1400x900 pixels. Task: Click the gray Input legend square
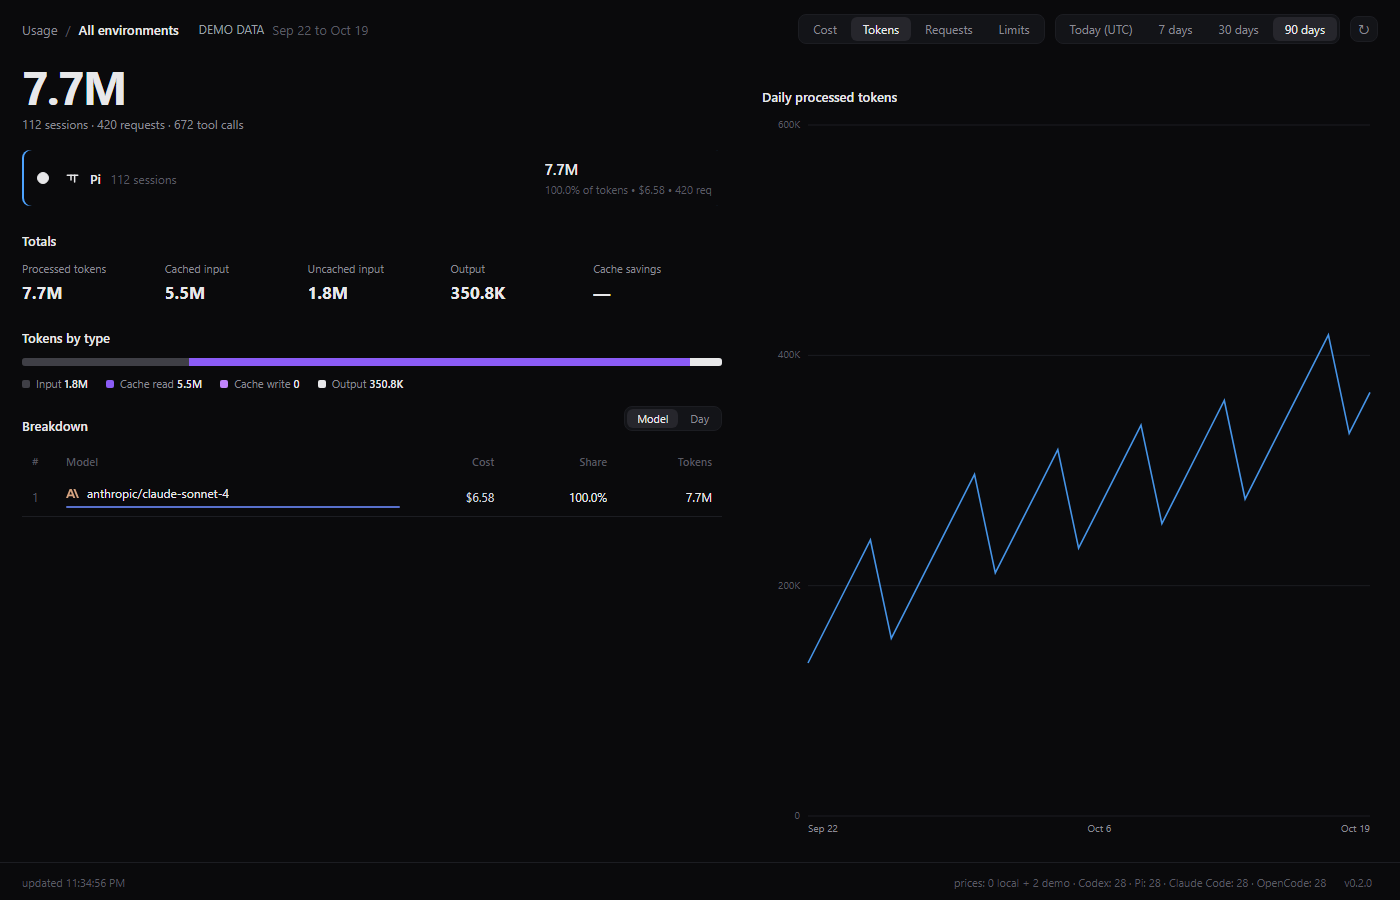(26, 384)
